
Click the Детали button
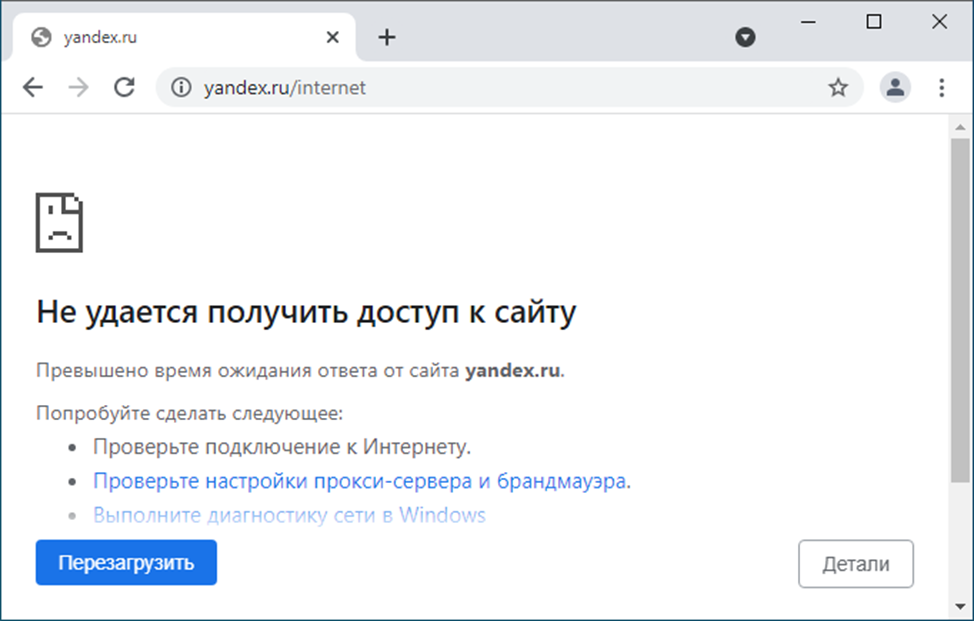coord(856,564)
